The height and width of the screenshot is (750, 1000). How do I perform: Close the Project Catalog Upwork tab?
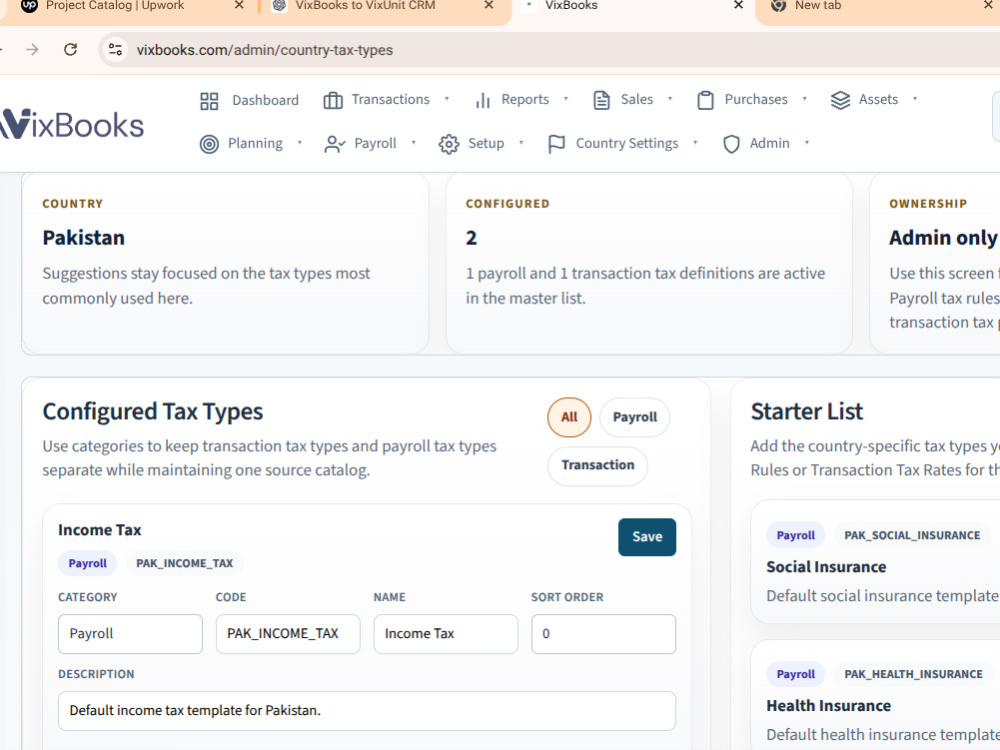[239, 5]
